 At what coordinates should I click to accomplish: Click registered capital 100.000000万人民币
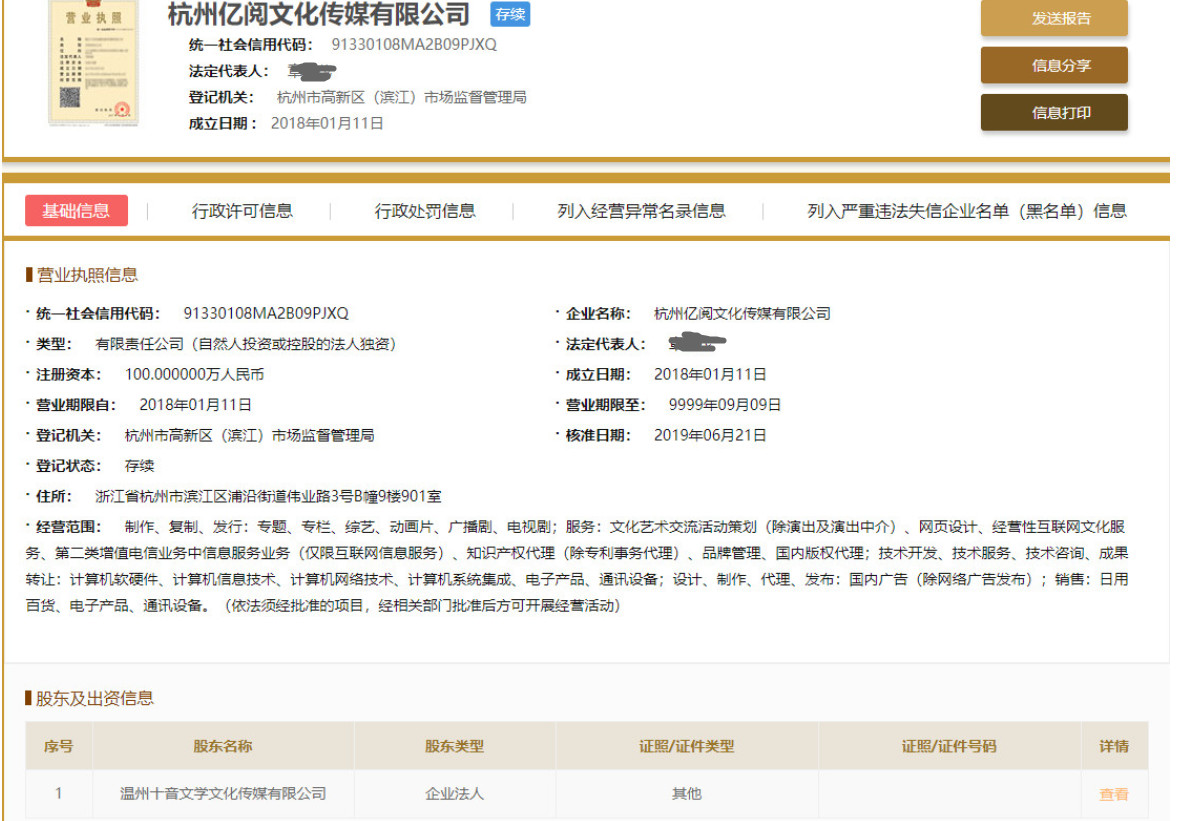[x=194, y=375]
